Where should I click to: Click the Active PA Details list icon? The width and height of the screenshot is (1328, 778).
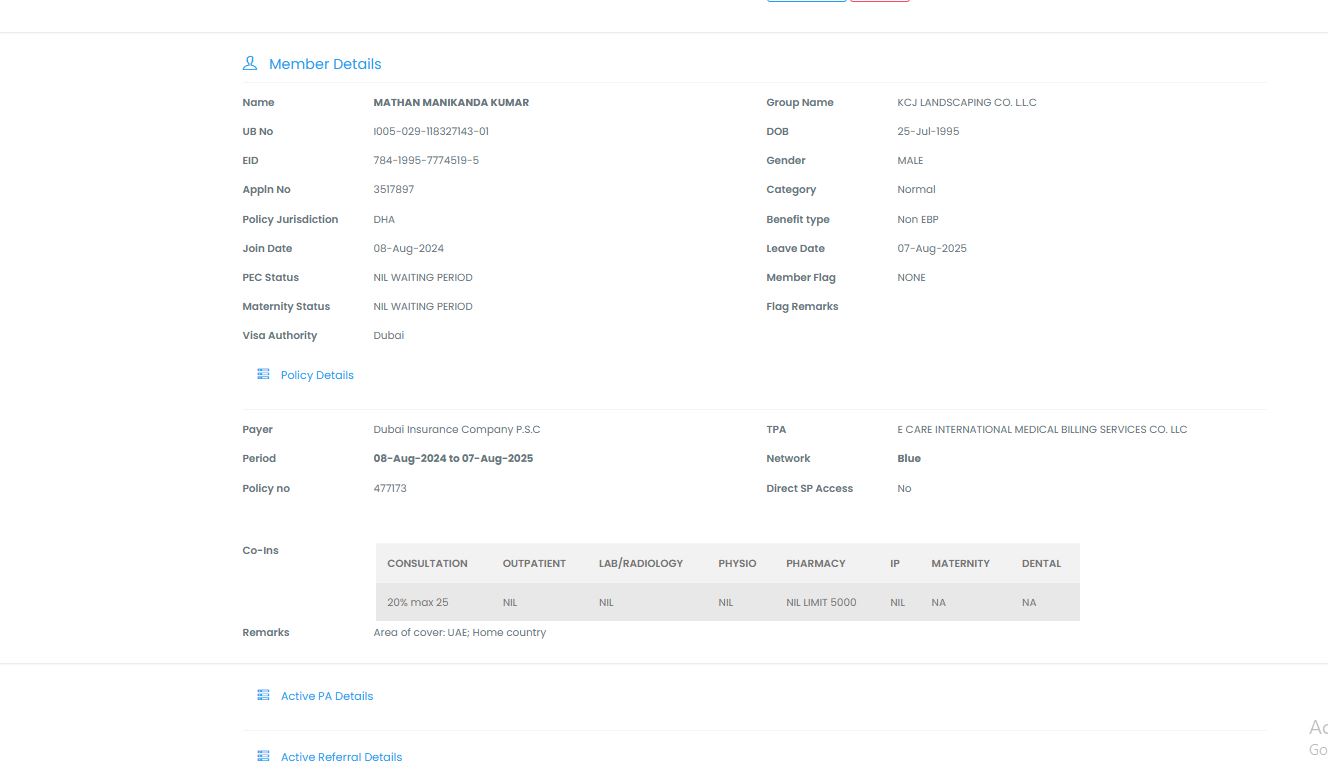263,695
